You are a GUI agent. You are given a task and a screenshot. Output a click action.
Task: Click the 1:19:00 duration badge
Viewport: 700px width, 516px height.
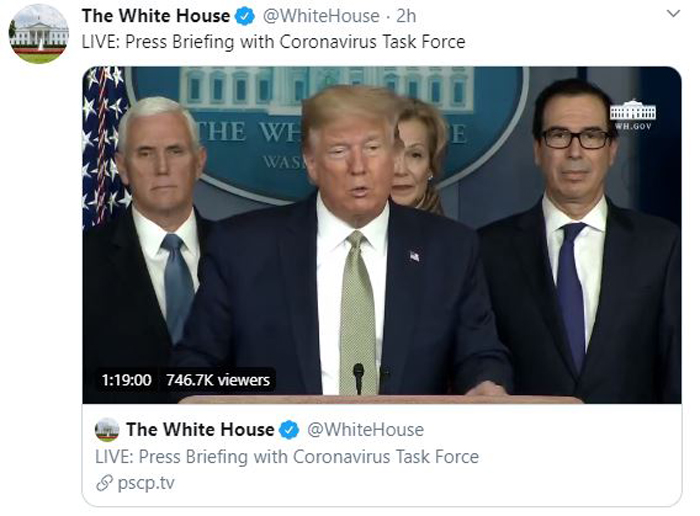[126, 380]
